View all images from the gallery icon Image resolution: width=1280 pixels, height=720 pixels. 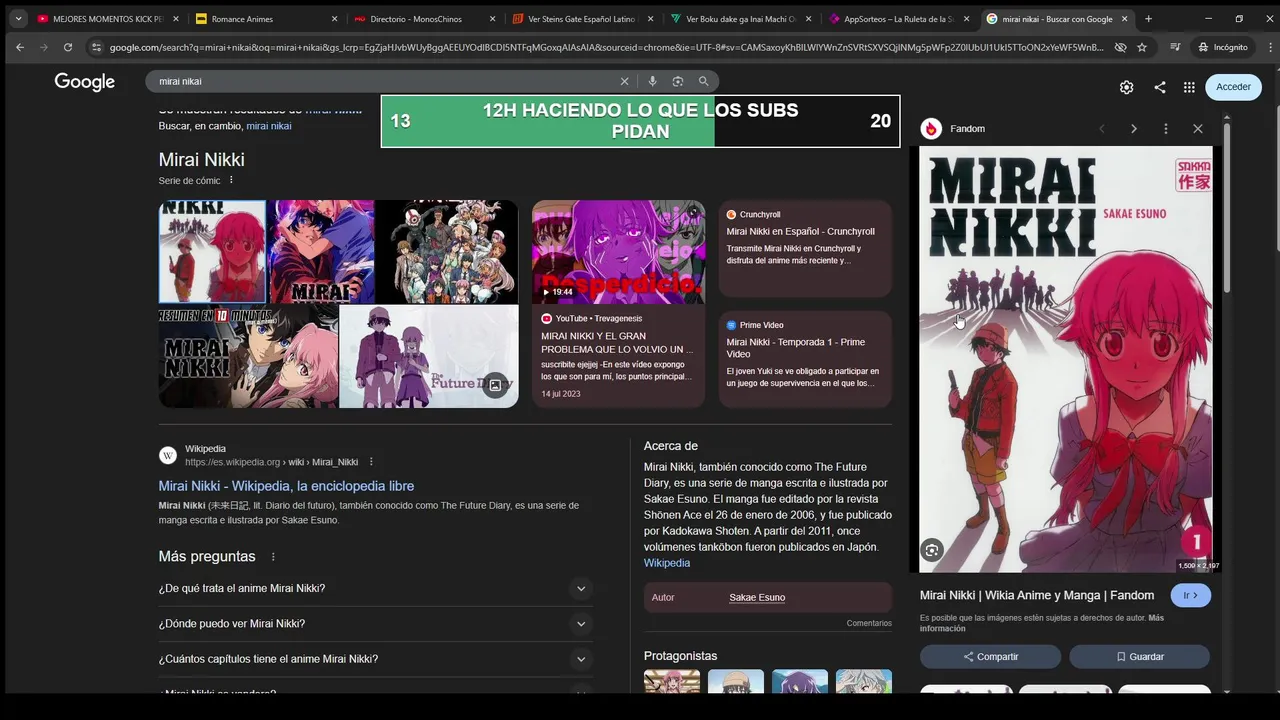coord(495,385)
